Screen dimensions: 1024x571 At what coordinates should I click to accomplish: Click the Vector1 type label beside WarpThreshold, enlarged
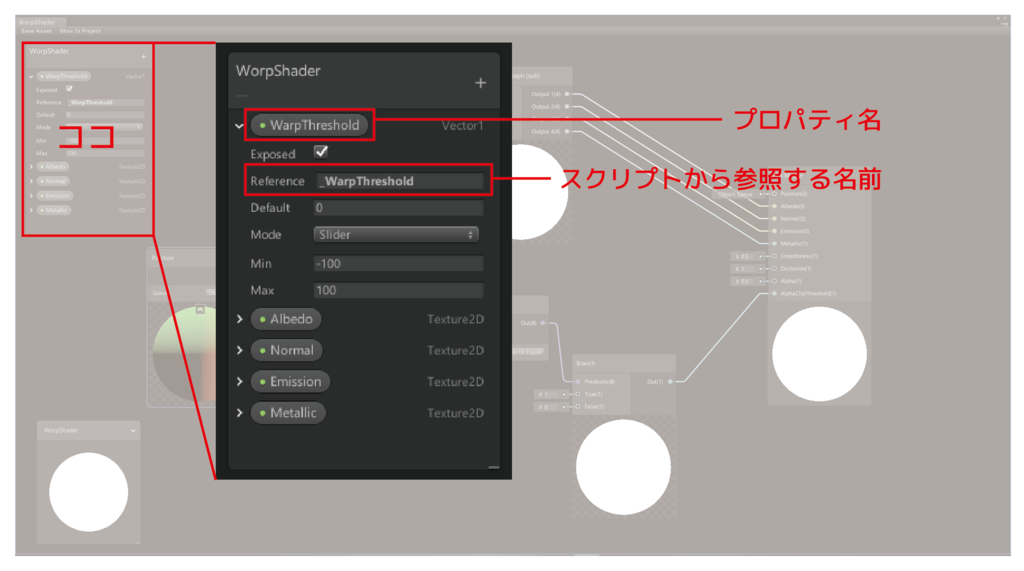tap(462, 125)
